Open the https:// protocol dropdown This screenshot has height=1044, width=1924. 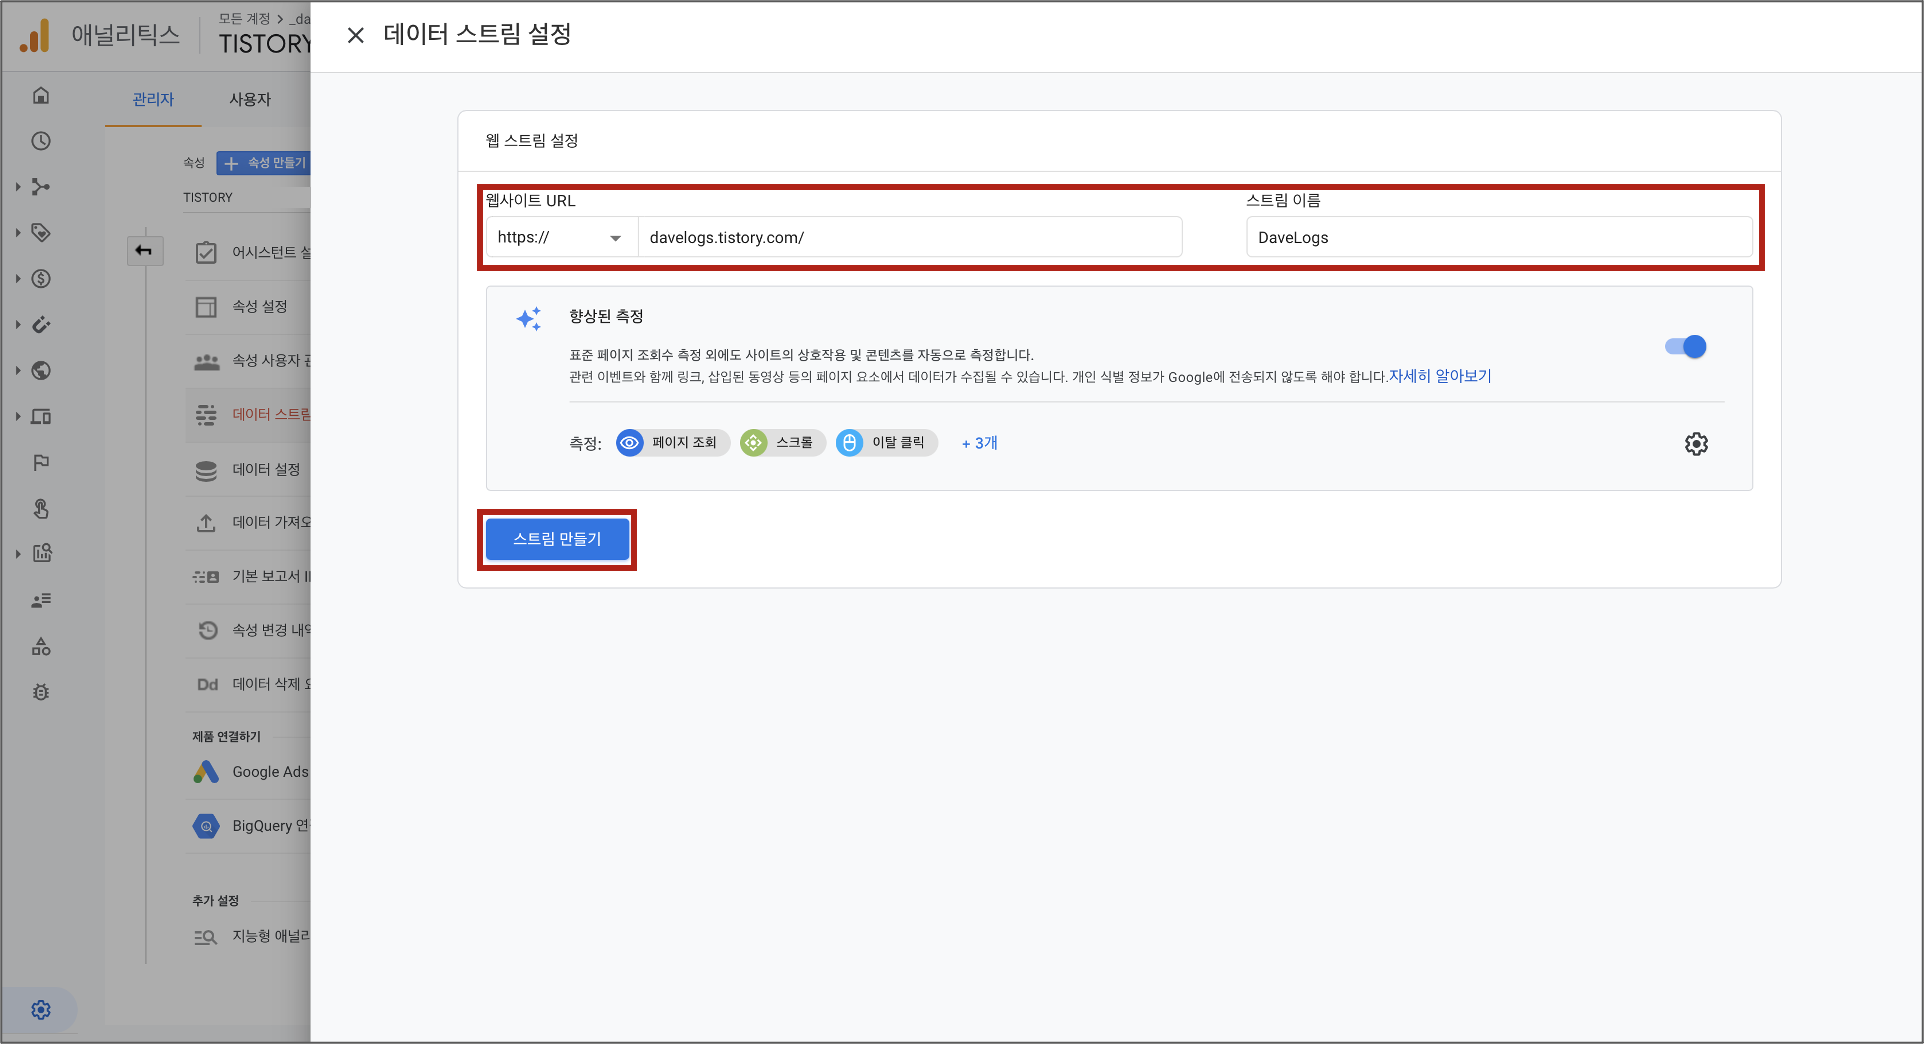[562, 237]
